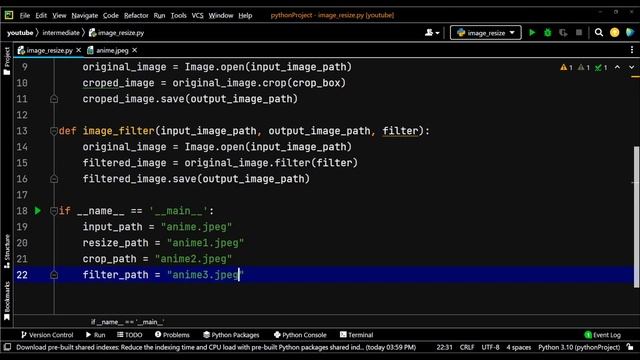
Task: Change the 4 spaces indent setting
Action: tap(519, 347)
